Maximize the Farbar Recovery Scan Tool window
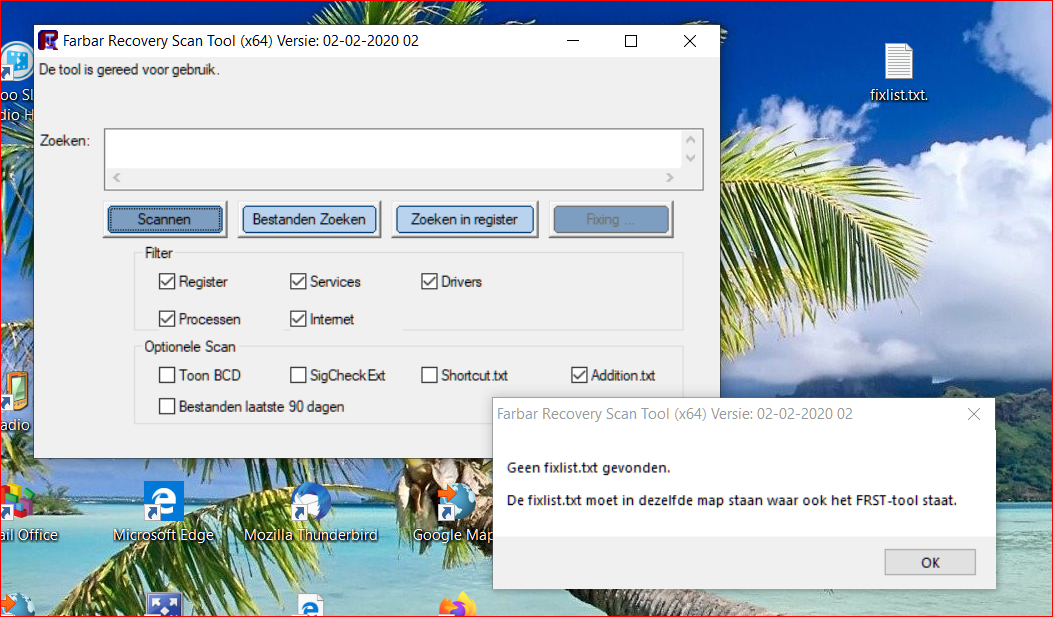The image size is (1053, 617). [x=631, y=41]
